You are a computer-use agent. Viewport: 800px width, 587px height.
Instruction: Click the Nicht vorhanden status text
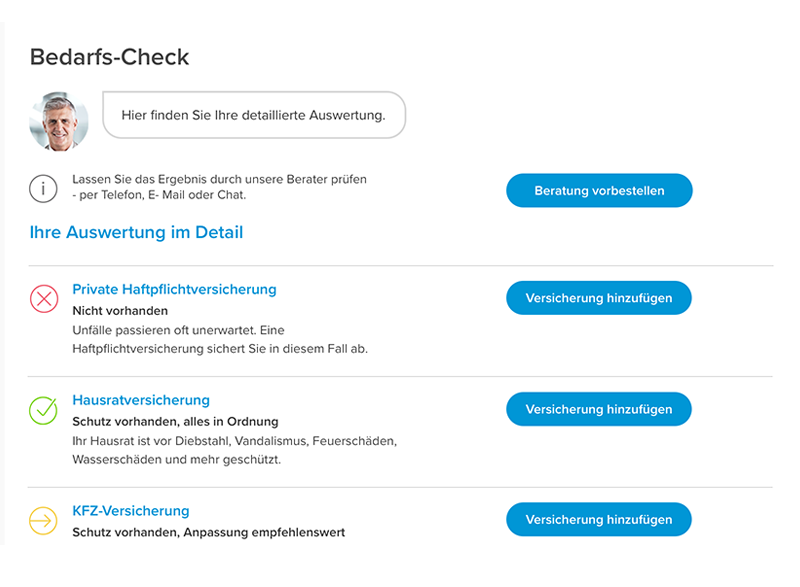tap(120, 311)
